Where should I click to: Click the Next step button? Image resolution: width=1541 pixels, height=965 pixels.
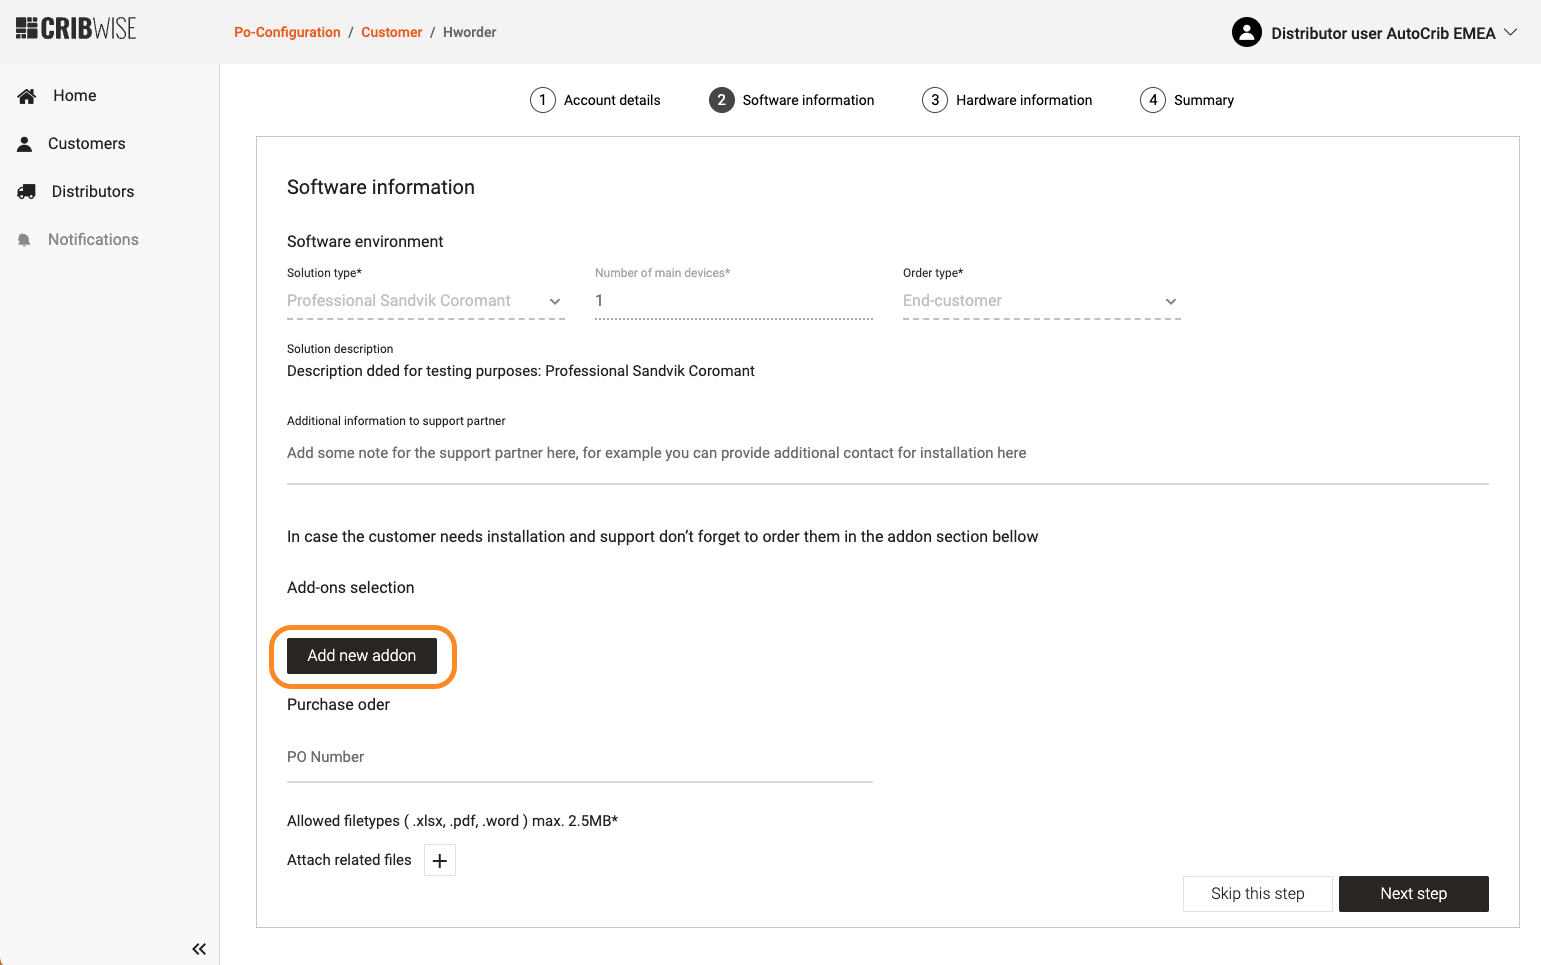1413,894
